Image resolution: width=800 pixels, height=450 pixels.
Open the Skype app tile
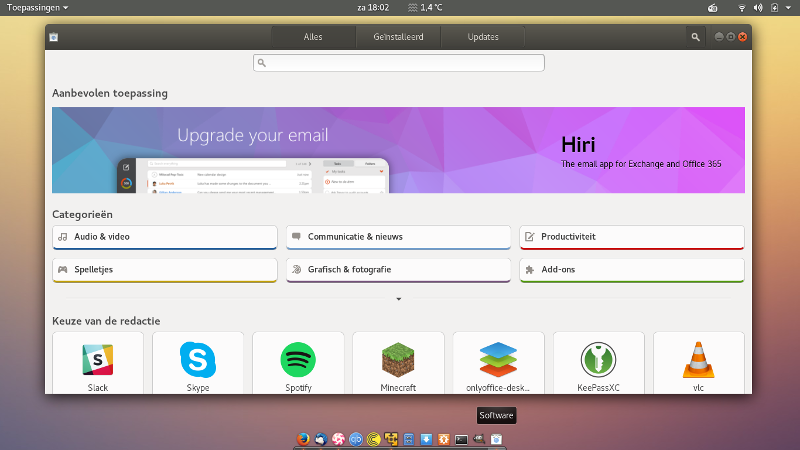click(x=198, y=363)
